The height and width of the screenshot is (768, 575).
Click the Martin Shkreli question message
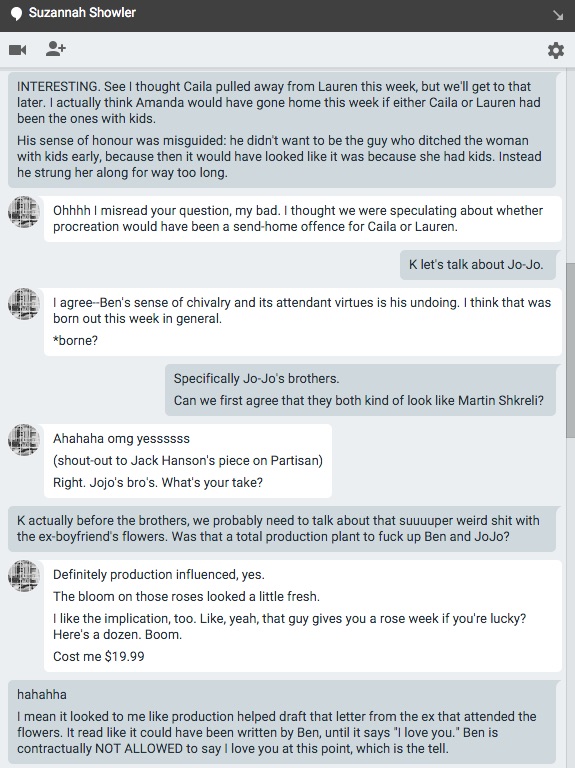[x=359, y=401]
